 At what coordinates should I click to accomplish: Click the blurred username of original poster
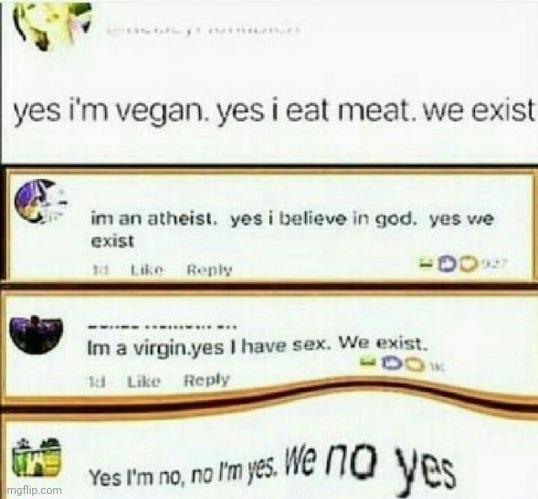(x=202, y=31)
